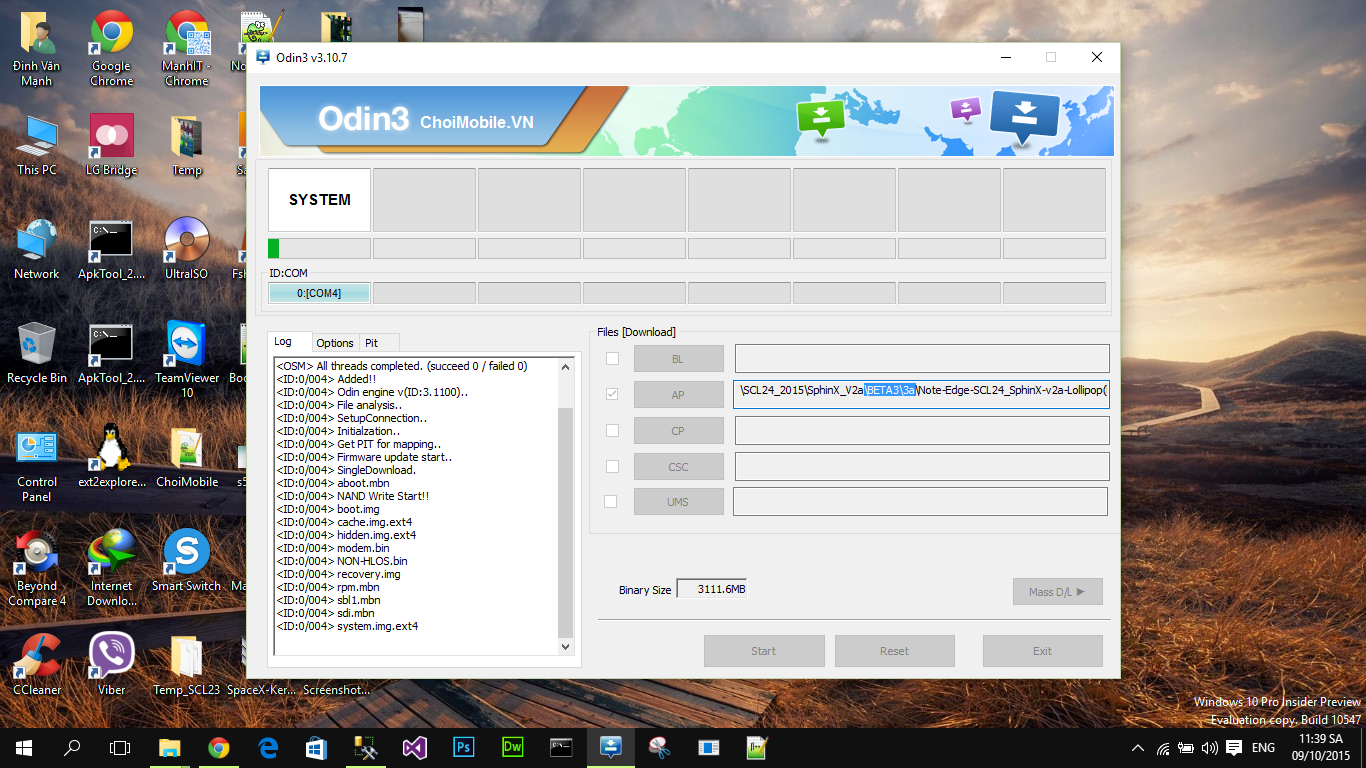
Task: Open Command Prompt from the taskbar
Action: point(561,747)
